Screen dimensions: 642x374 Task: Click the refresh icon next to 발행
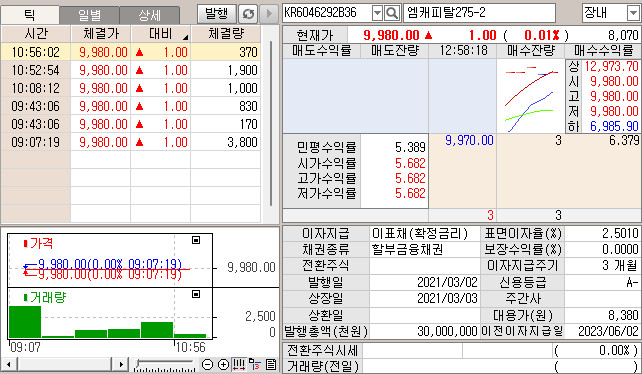coord(248,14)
